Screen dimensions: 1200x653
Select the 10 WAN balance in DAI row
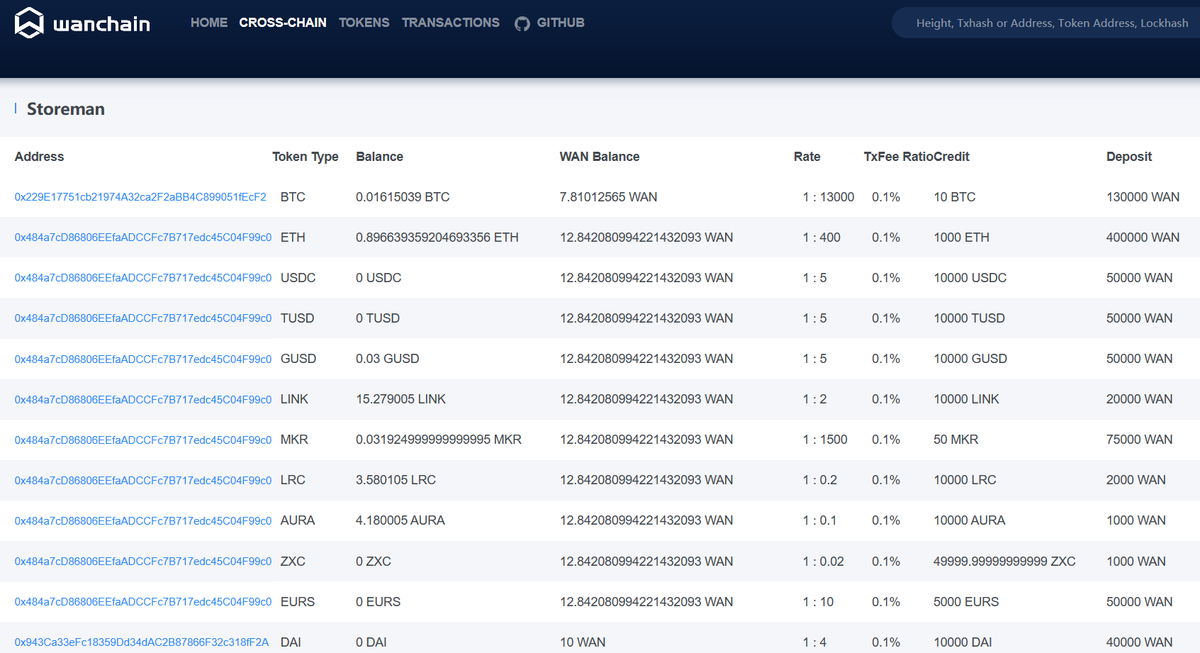(x=583, y=642)
